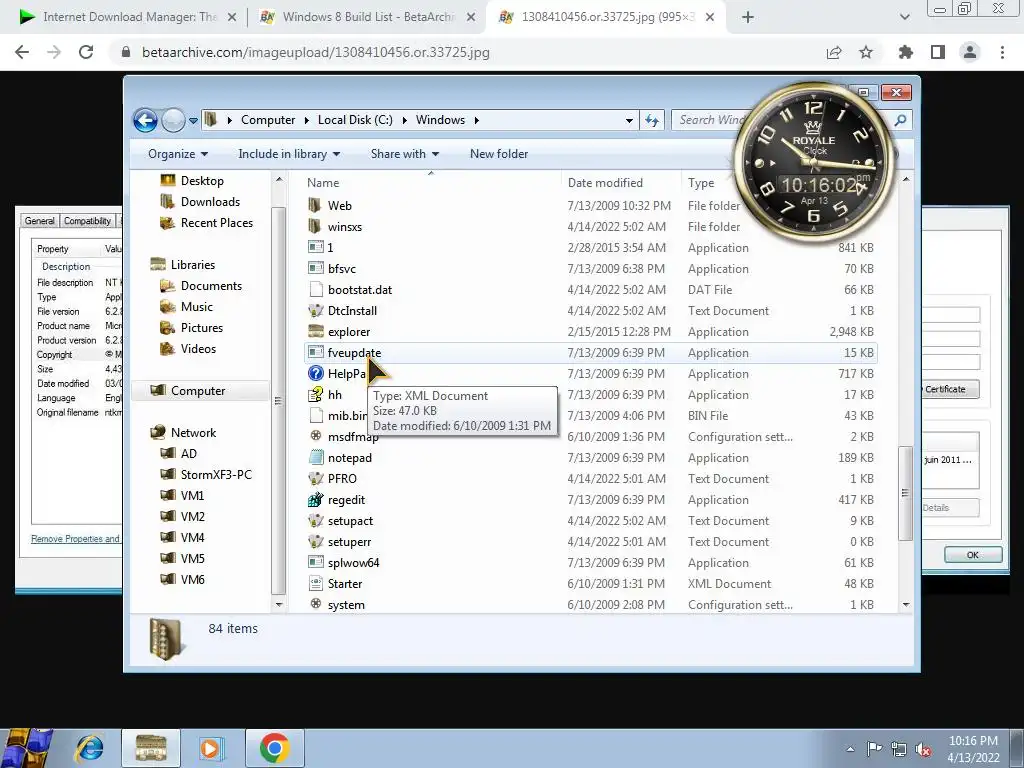Select the HelpPane question mark icon
This screenshot has height=768, width=1024.
click(315, 374)
